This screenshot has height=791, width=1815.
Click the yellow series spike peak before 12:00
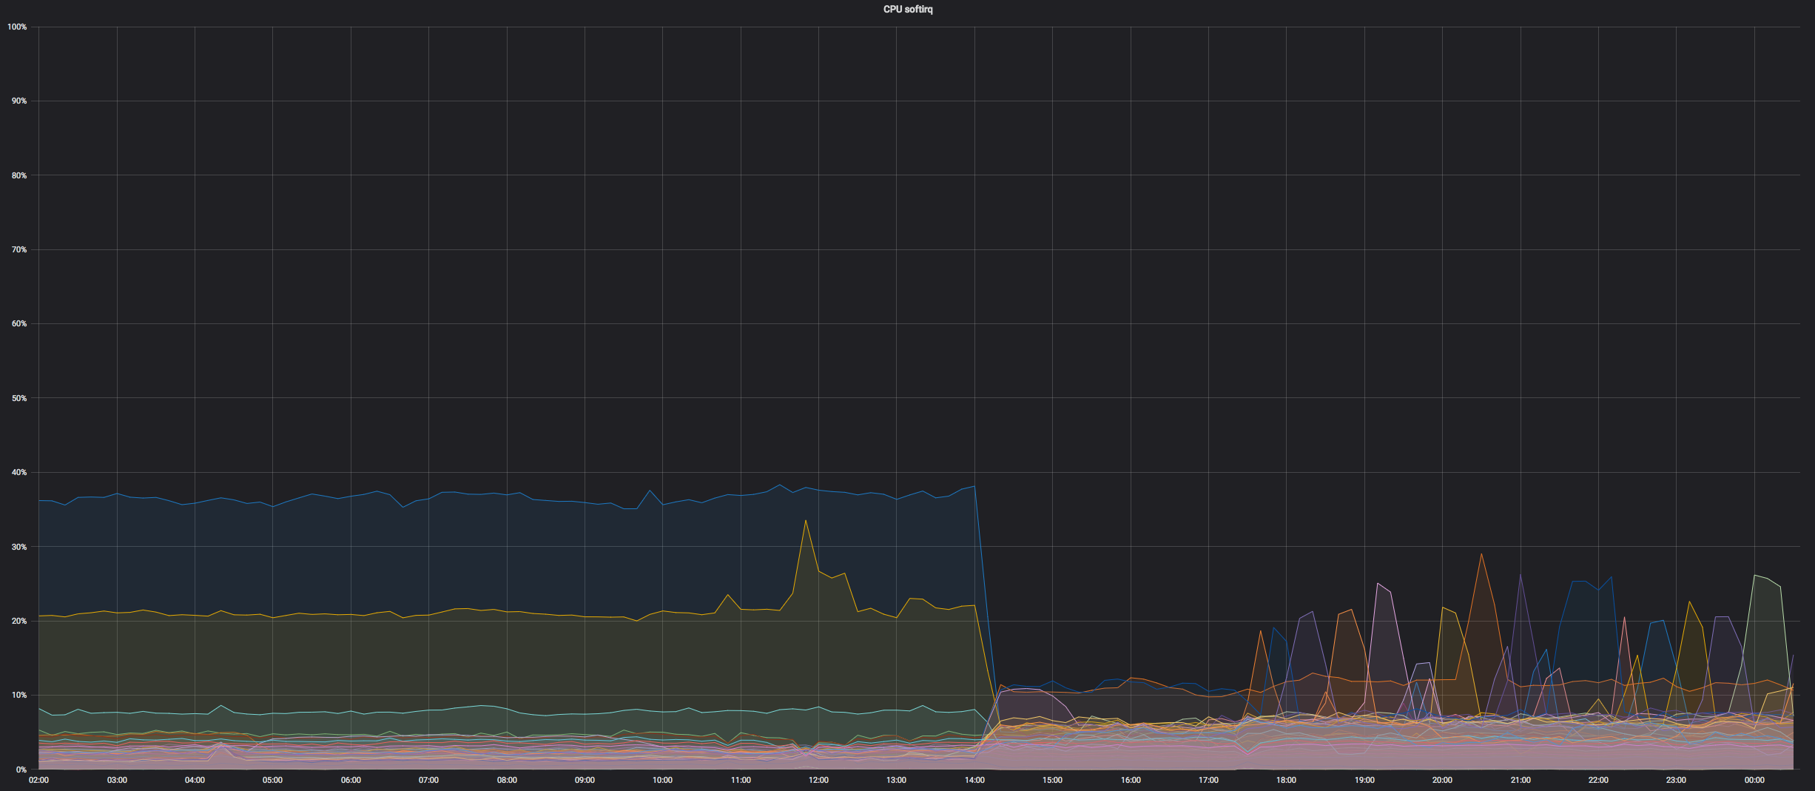coord(805,520)
